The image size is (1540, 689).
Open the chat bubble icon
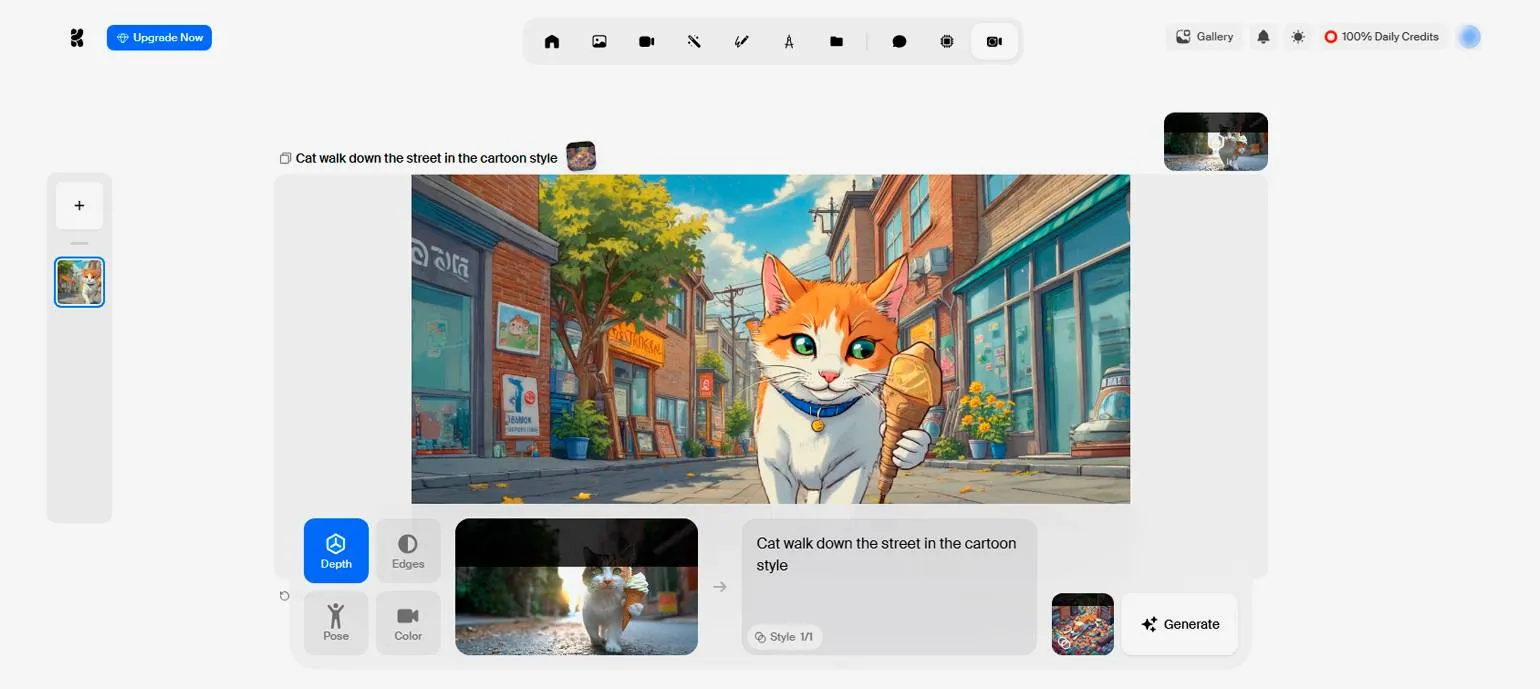pos(899,41)
